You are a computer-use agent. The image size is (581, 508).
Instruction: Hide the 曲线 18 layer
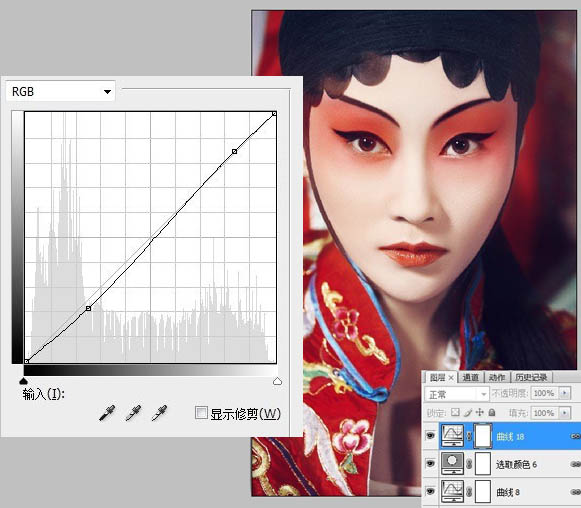[430, 436]
